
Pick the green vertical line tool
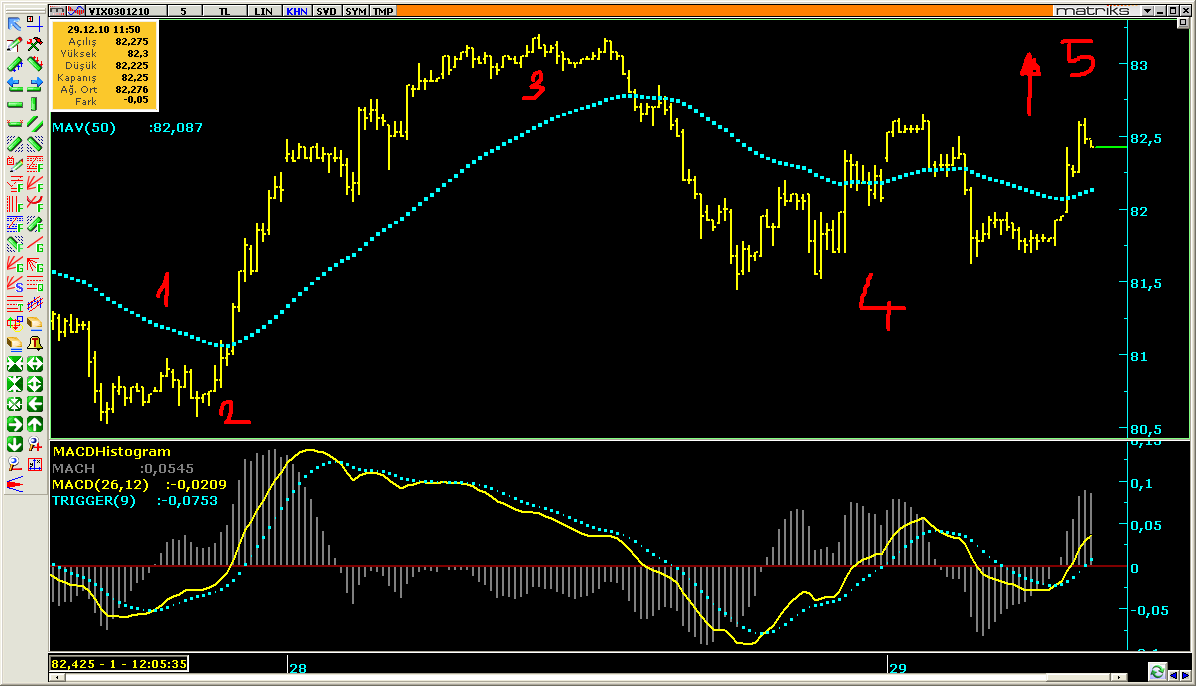click(x=35, y=104)
